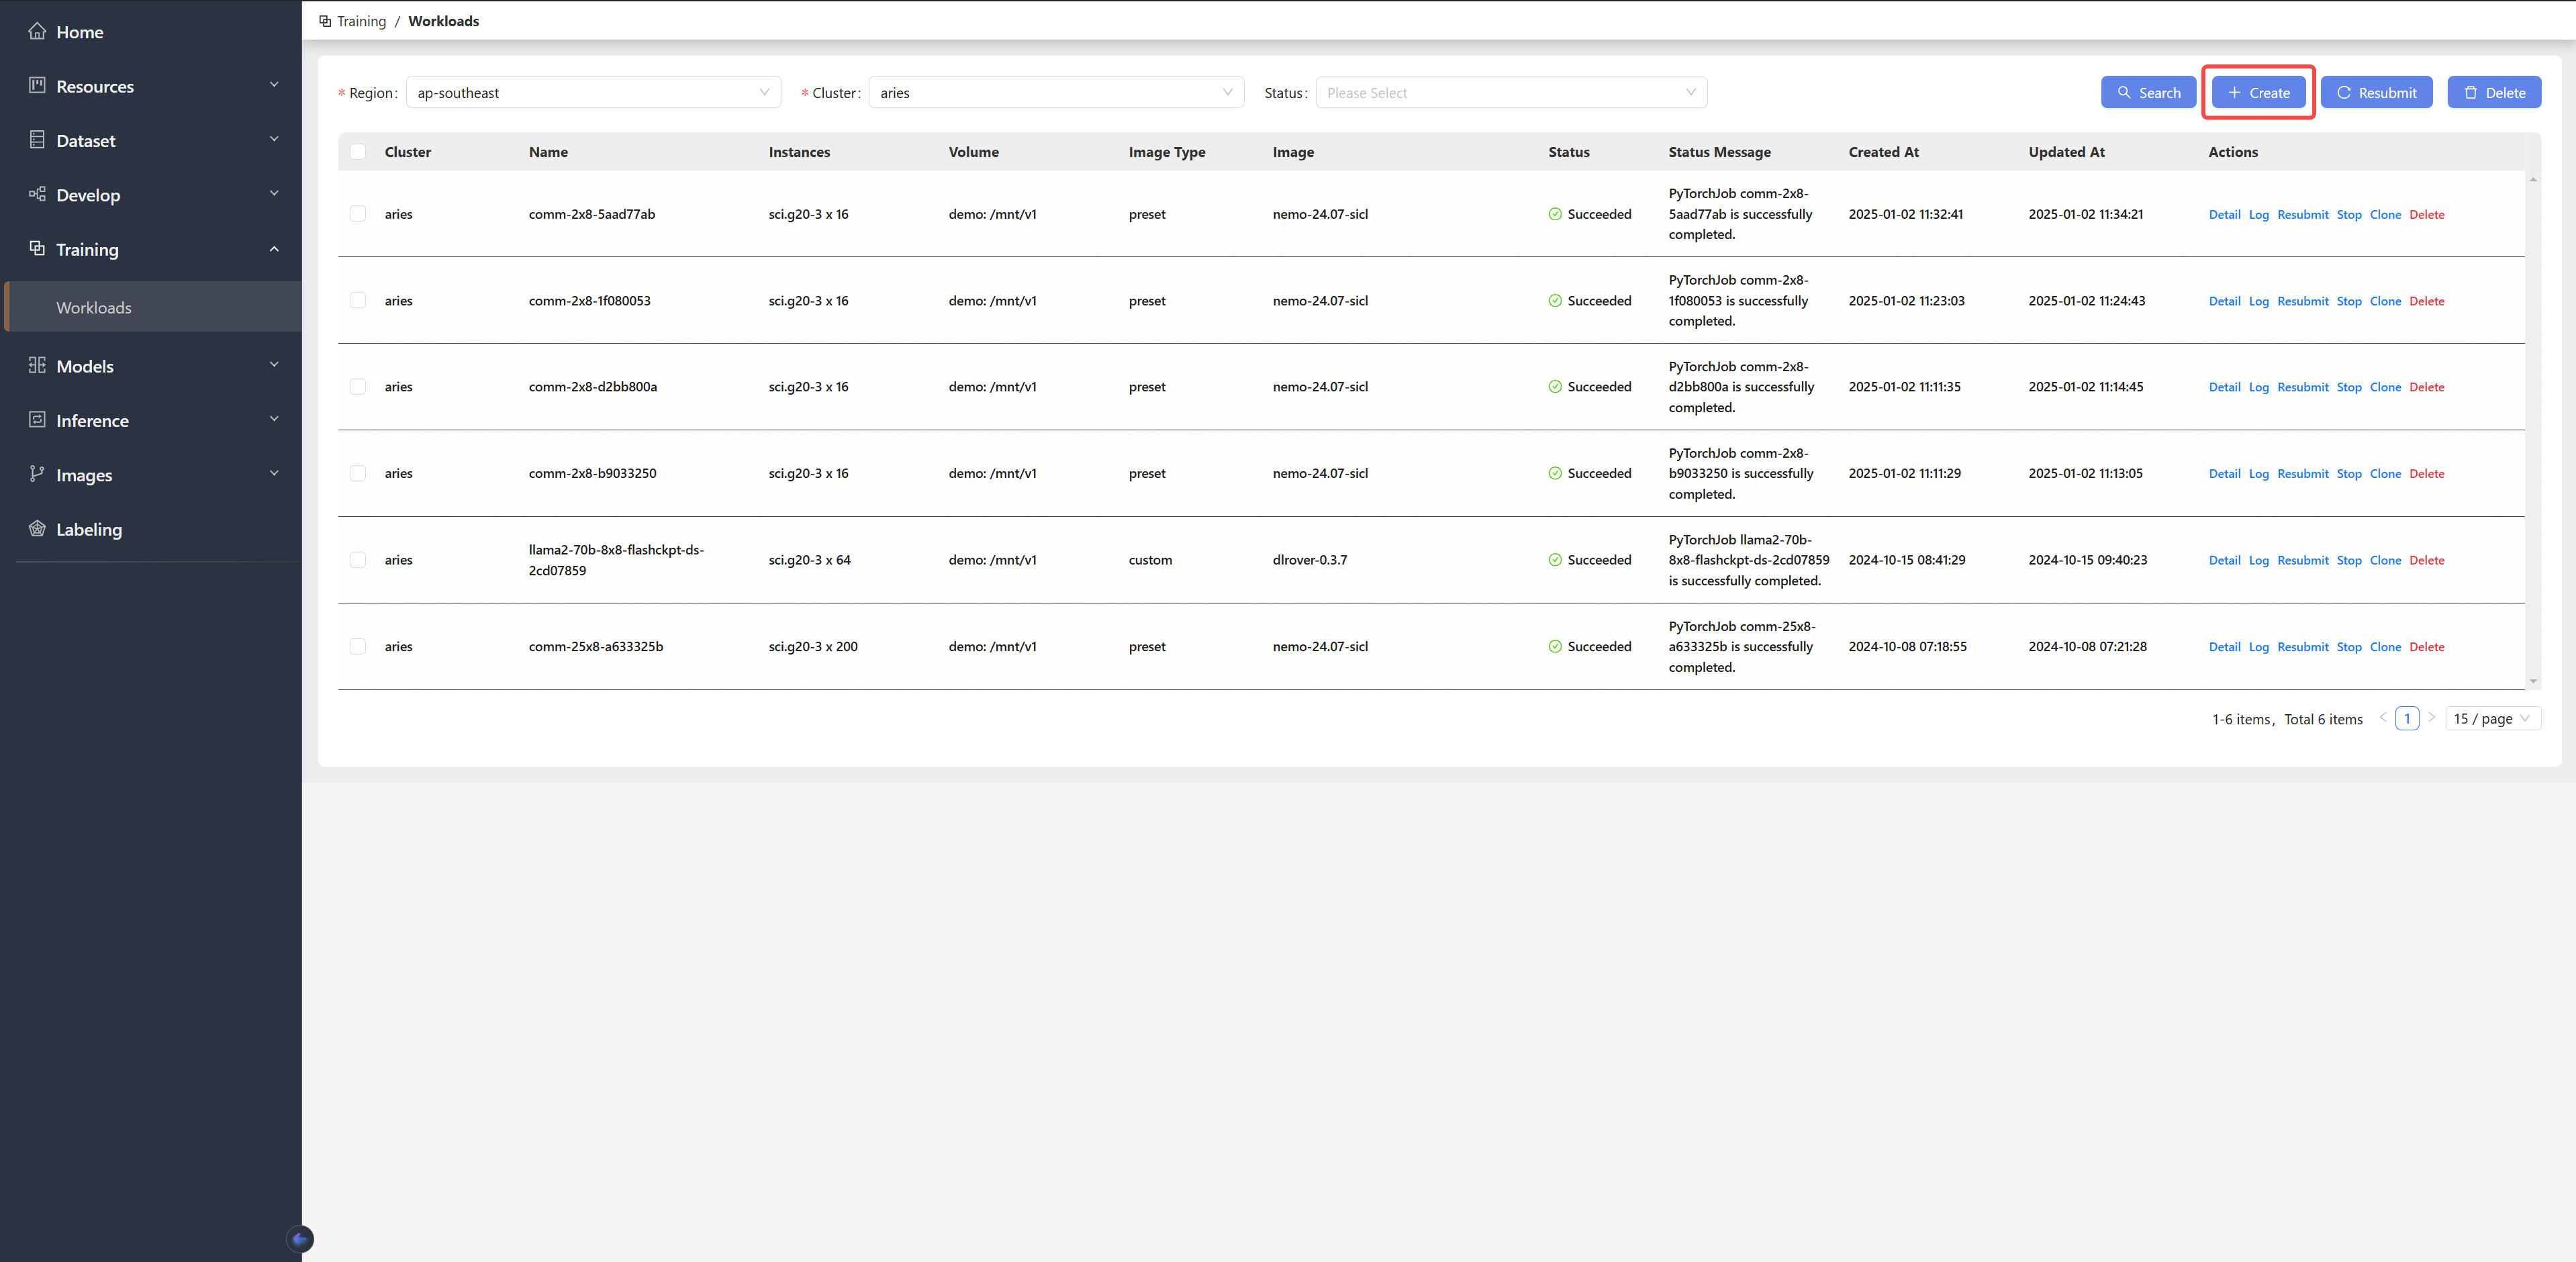Click the top Delete button
The image size is (2576, 1262).
click(2494, 92)
